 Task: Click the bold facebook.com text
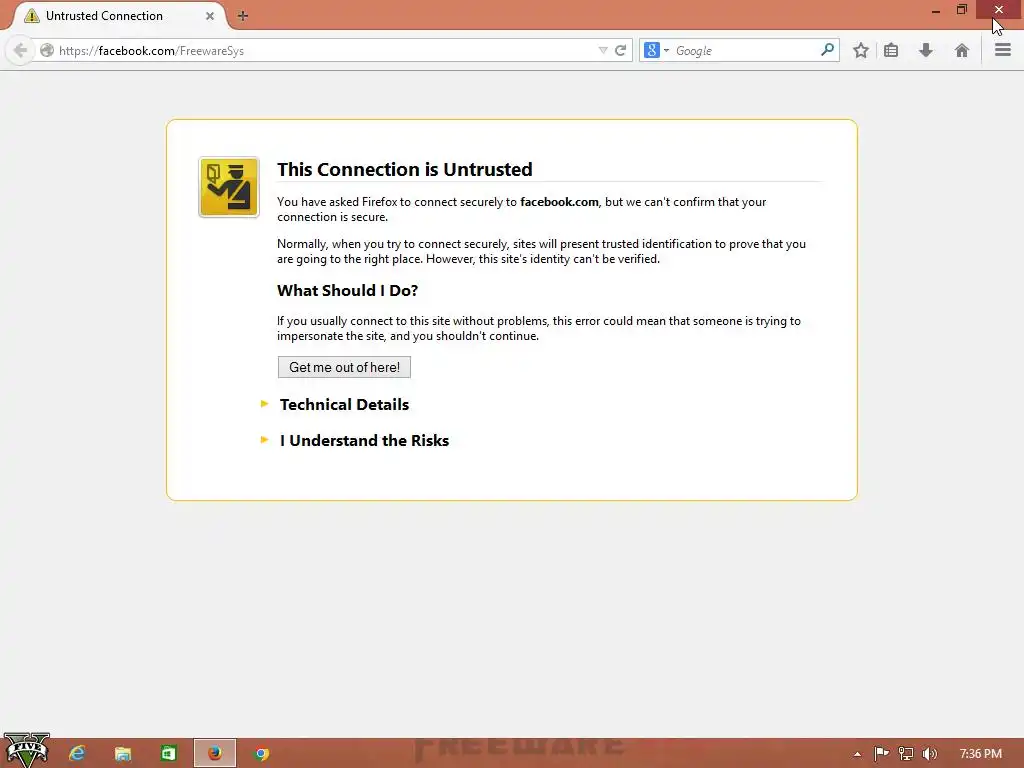click(559, 202)
